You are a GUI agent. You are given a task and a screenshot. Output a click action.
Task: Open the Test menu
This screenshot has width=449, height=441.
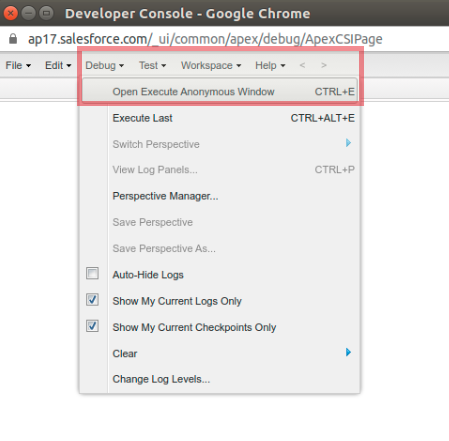pos(152,65)
